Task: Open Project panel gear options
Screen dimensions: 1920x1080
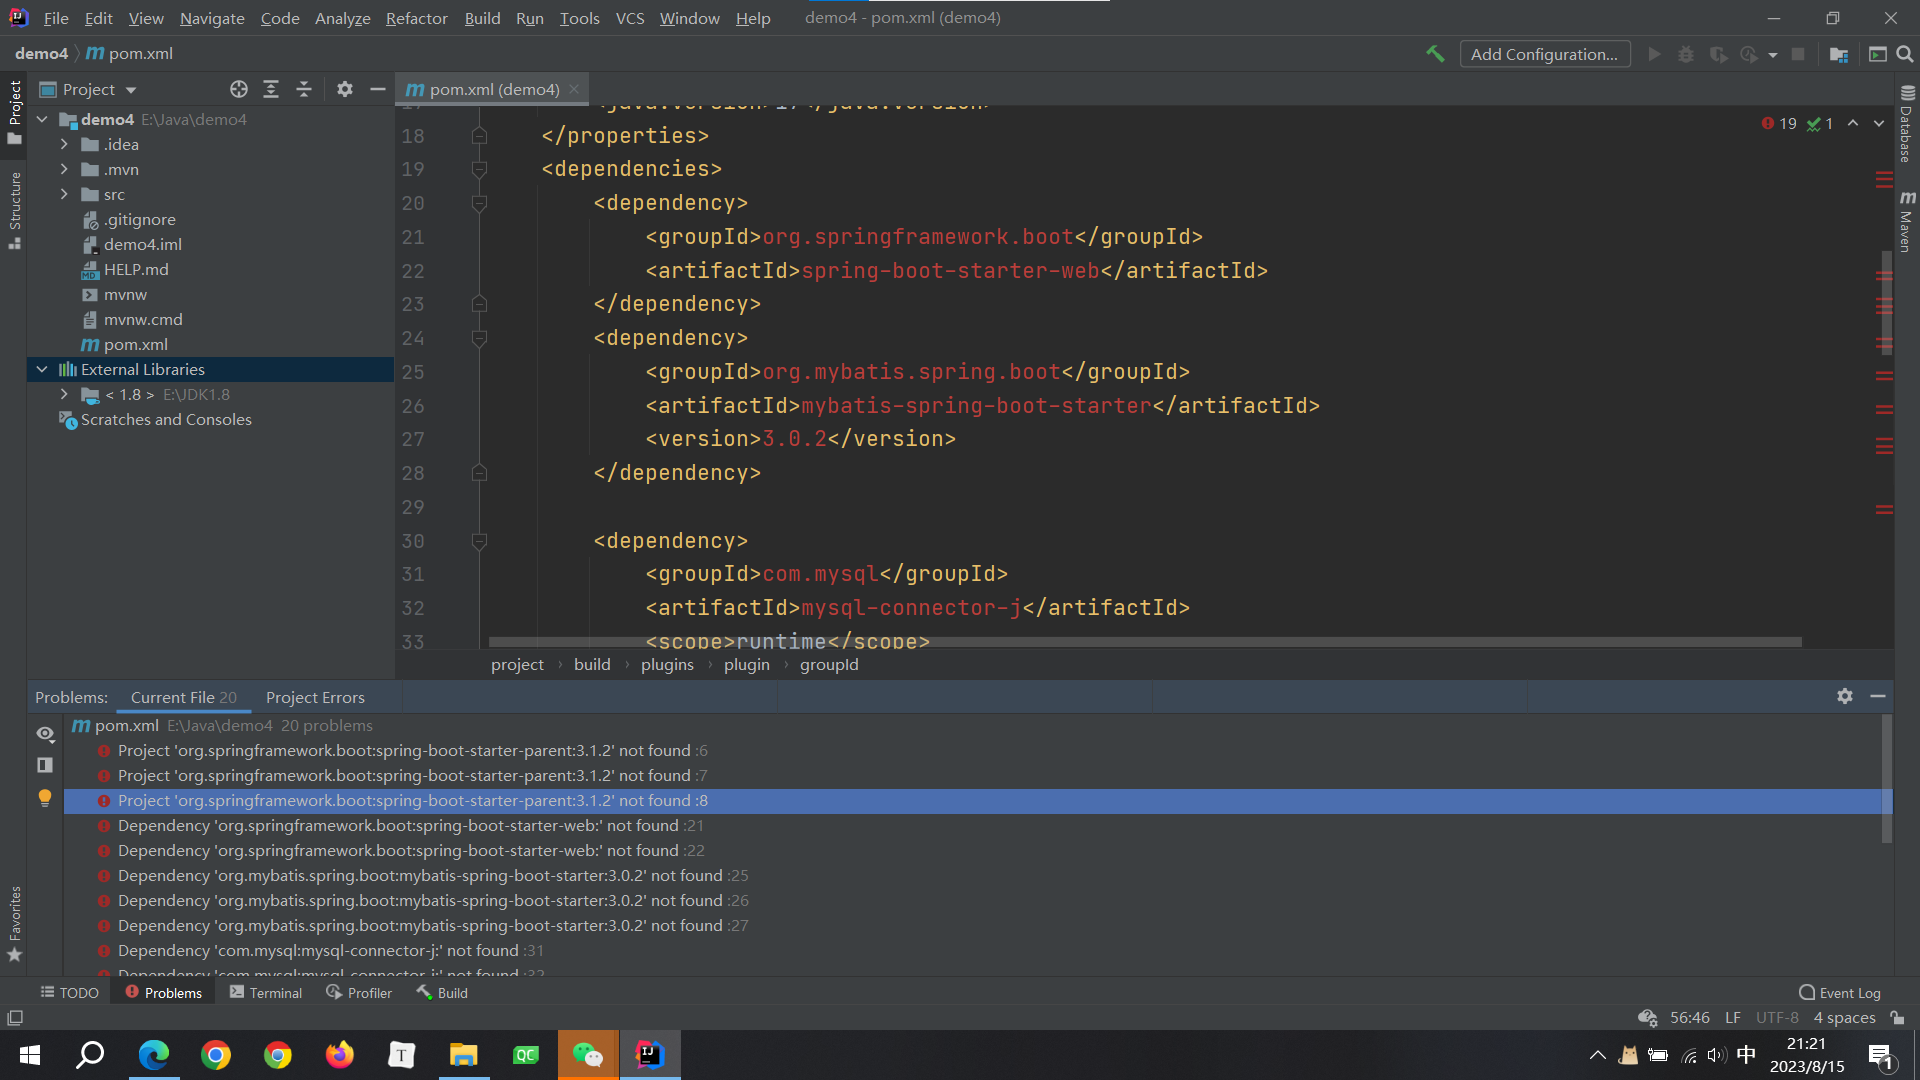Action: click(x=345, y=89)
